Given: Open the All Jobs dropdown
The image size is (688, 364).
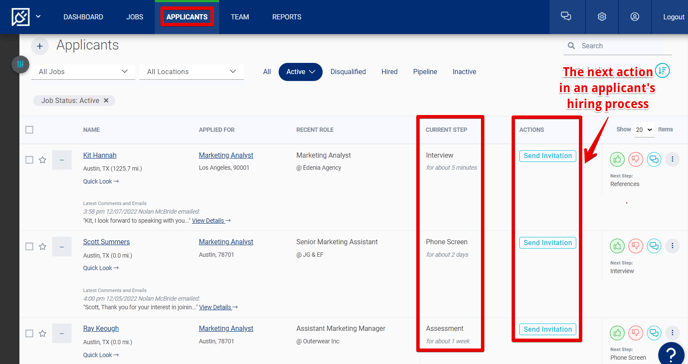Looking at the screenshot, I should [83, 71].
